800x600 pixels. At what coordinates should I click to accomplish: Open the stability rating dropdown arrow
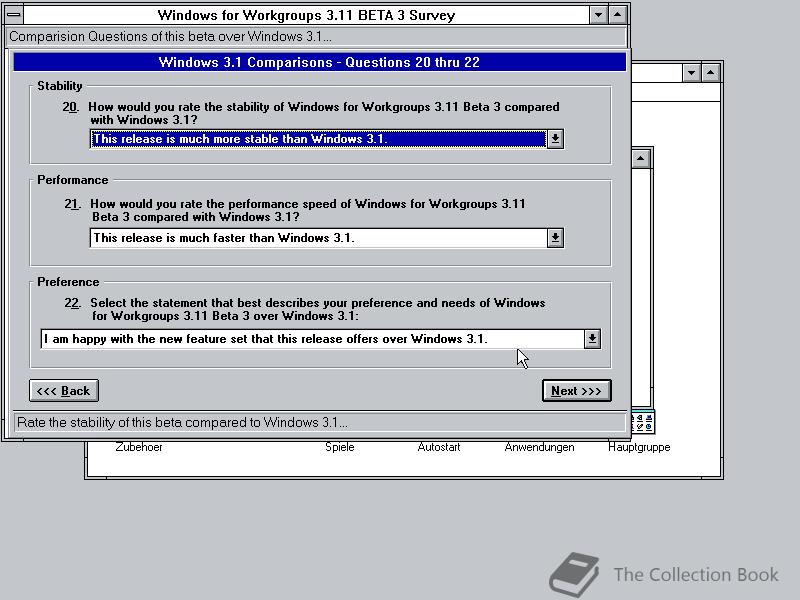coord(555,139)
